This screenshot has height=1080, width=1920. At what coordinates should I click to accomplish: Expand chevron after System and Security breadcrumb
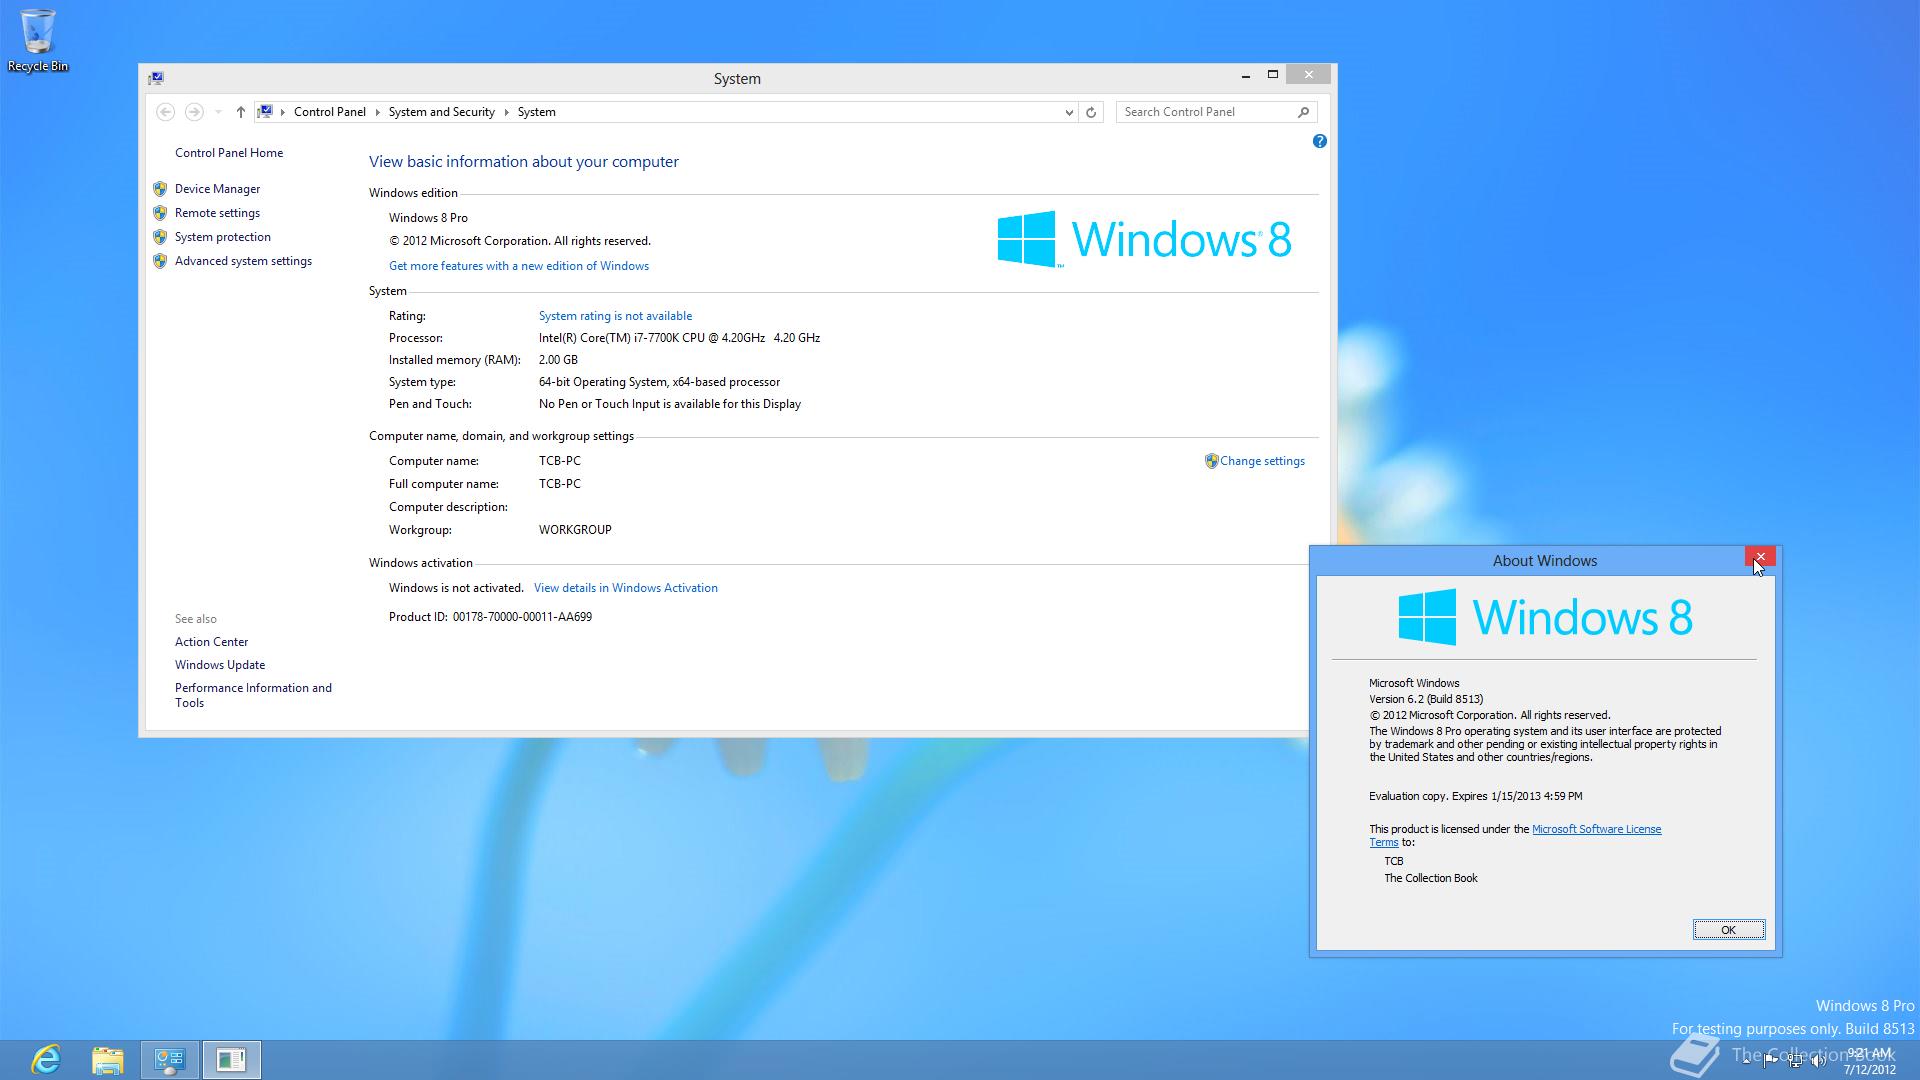click(507, 112)
